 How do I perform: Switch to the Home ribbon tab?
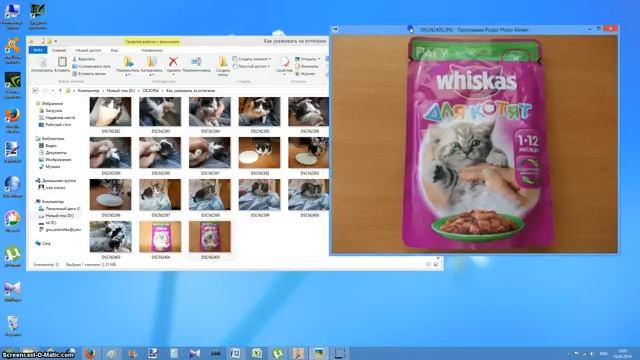[x=59, y=50]
